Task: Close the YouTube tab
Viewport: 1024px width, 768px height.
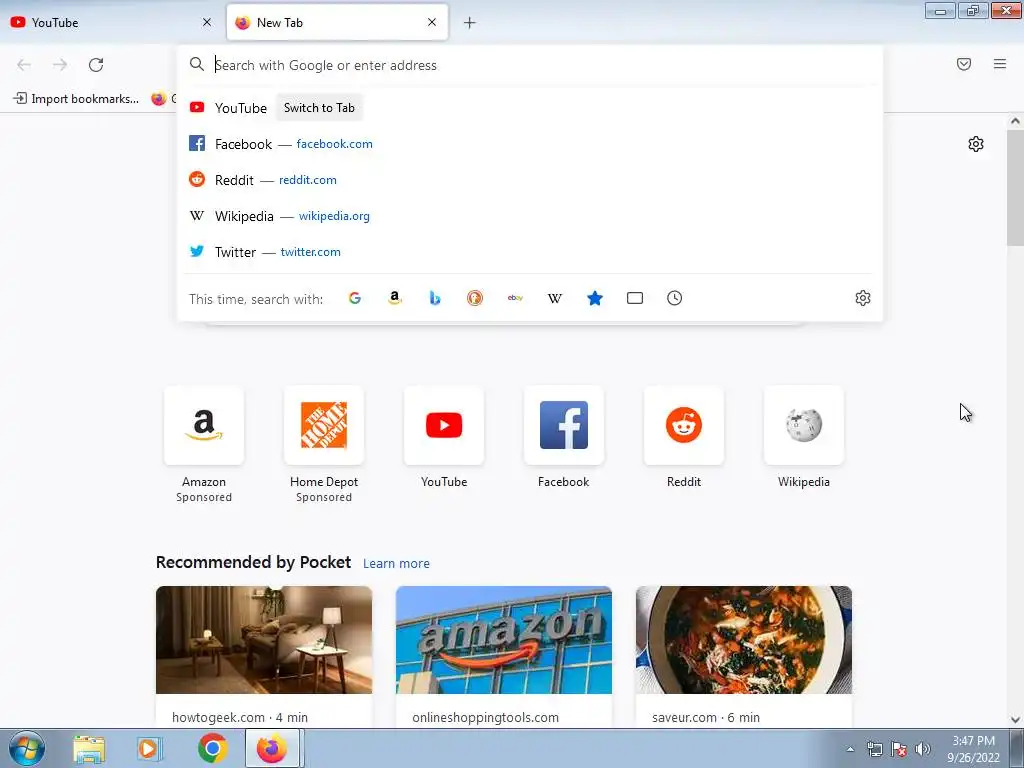Action: pyautogui.click(x=207, y=22)
